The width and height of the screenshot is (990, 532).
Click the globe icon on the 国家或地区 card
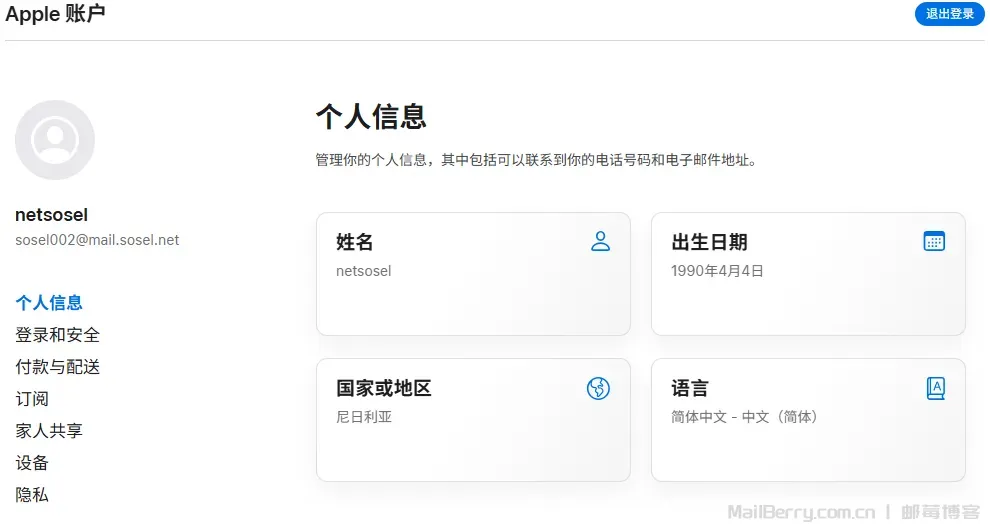coord(598,388)
